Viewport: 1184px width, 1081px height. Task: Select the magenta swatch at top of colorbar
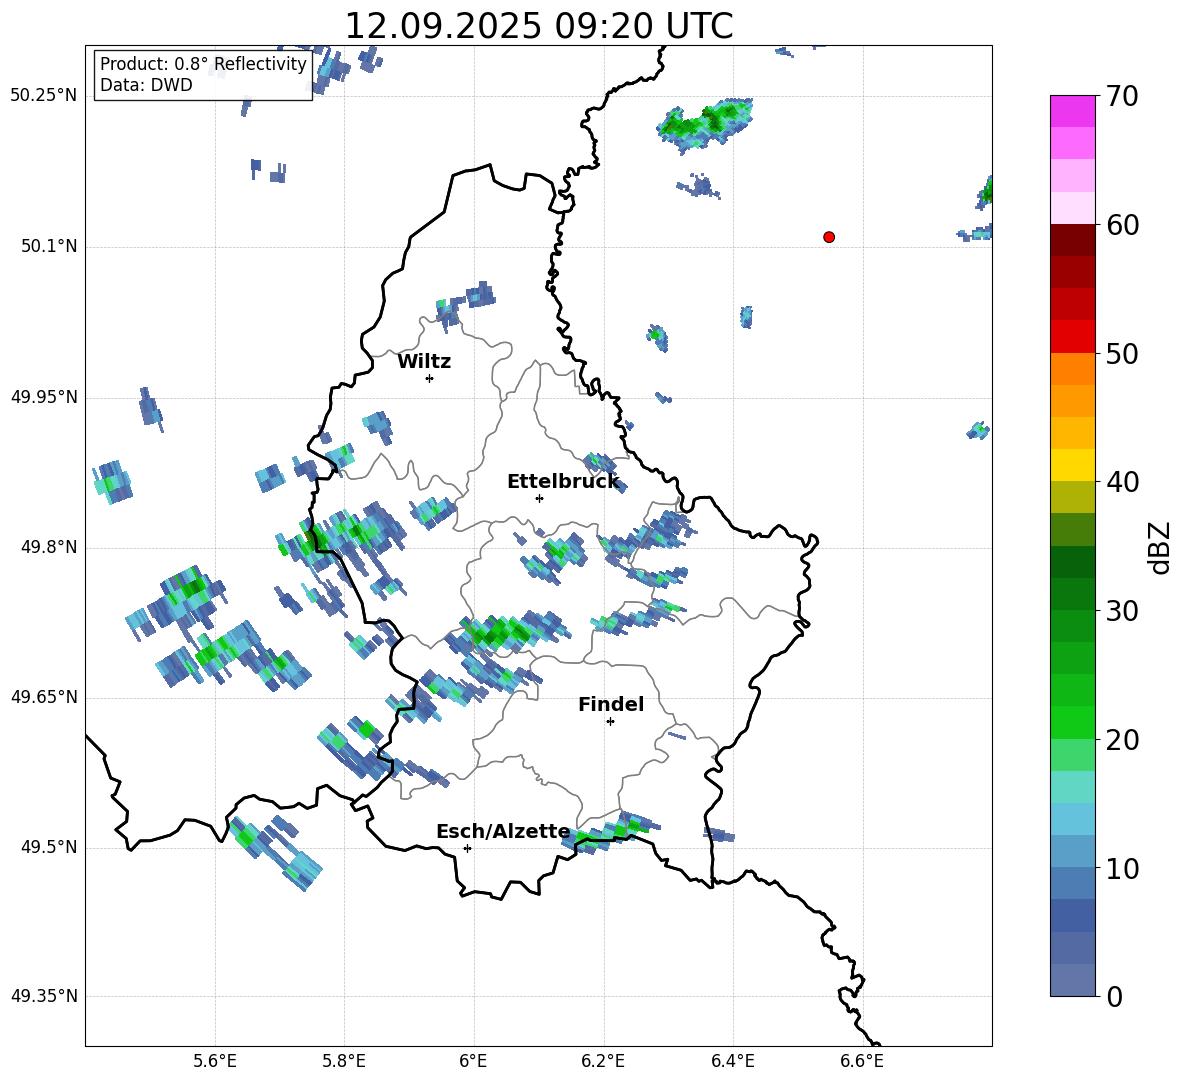tap(1073, 111)
